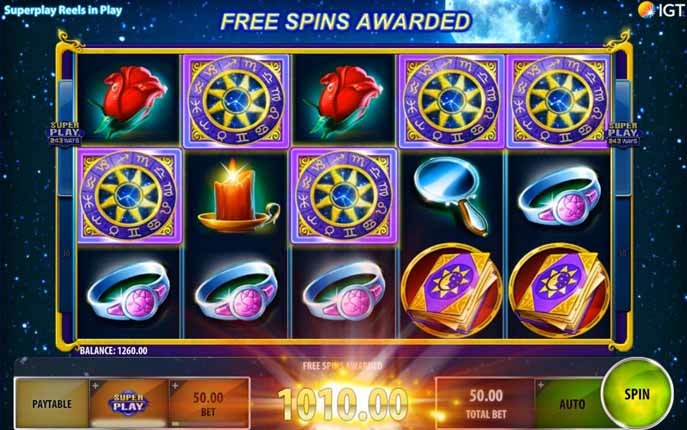
Task: Select the ring symbol in bottom-left reel
Action: pyautogui.click(x=128, y=290)
